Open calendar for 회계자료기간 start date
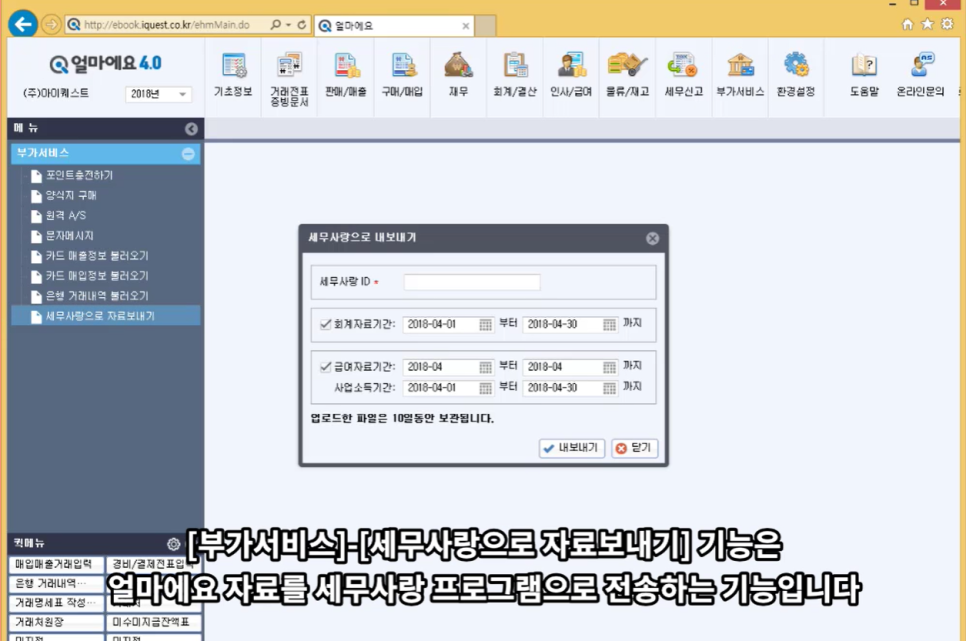966x641 pixels. [x=485, y=325]
